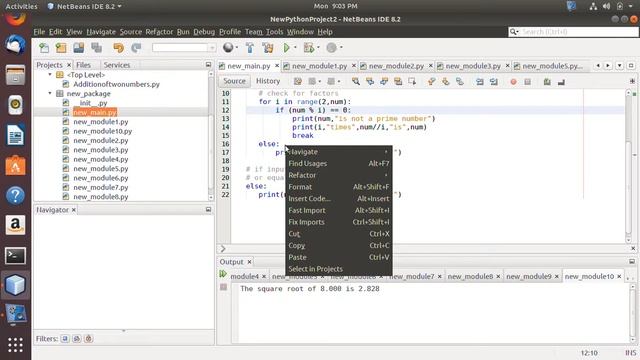Viewport: 640px width, 360px height.
Task: Toggle first Navigator filter button
Action: [x=65, y=338]
